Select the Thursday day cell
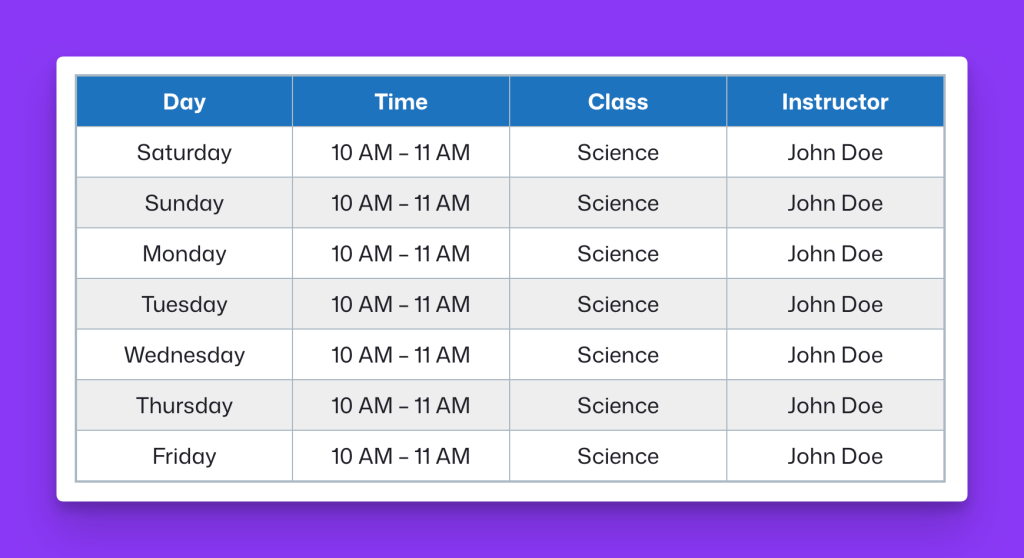 (x=184, y=405)
